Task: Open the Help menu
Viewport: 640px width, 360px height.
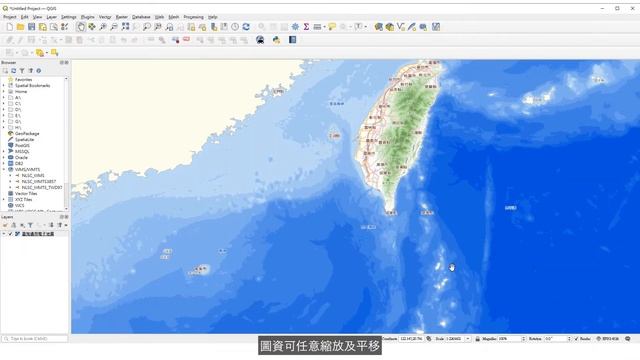Action: pyautogui.click(x=213, y=17)
